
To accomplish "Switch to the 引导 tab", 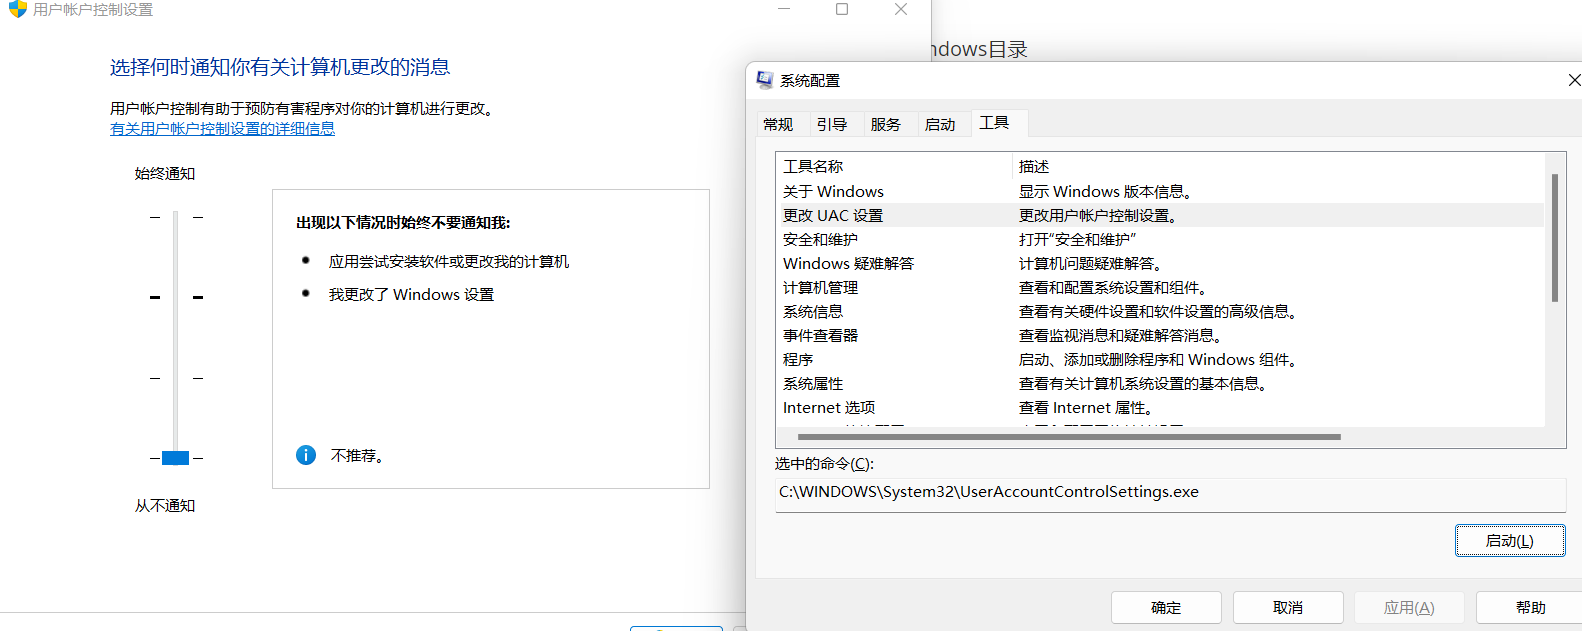I will click(x=832, y=124).
